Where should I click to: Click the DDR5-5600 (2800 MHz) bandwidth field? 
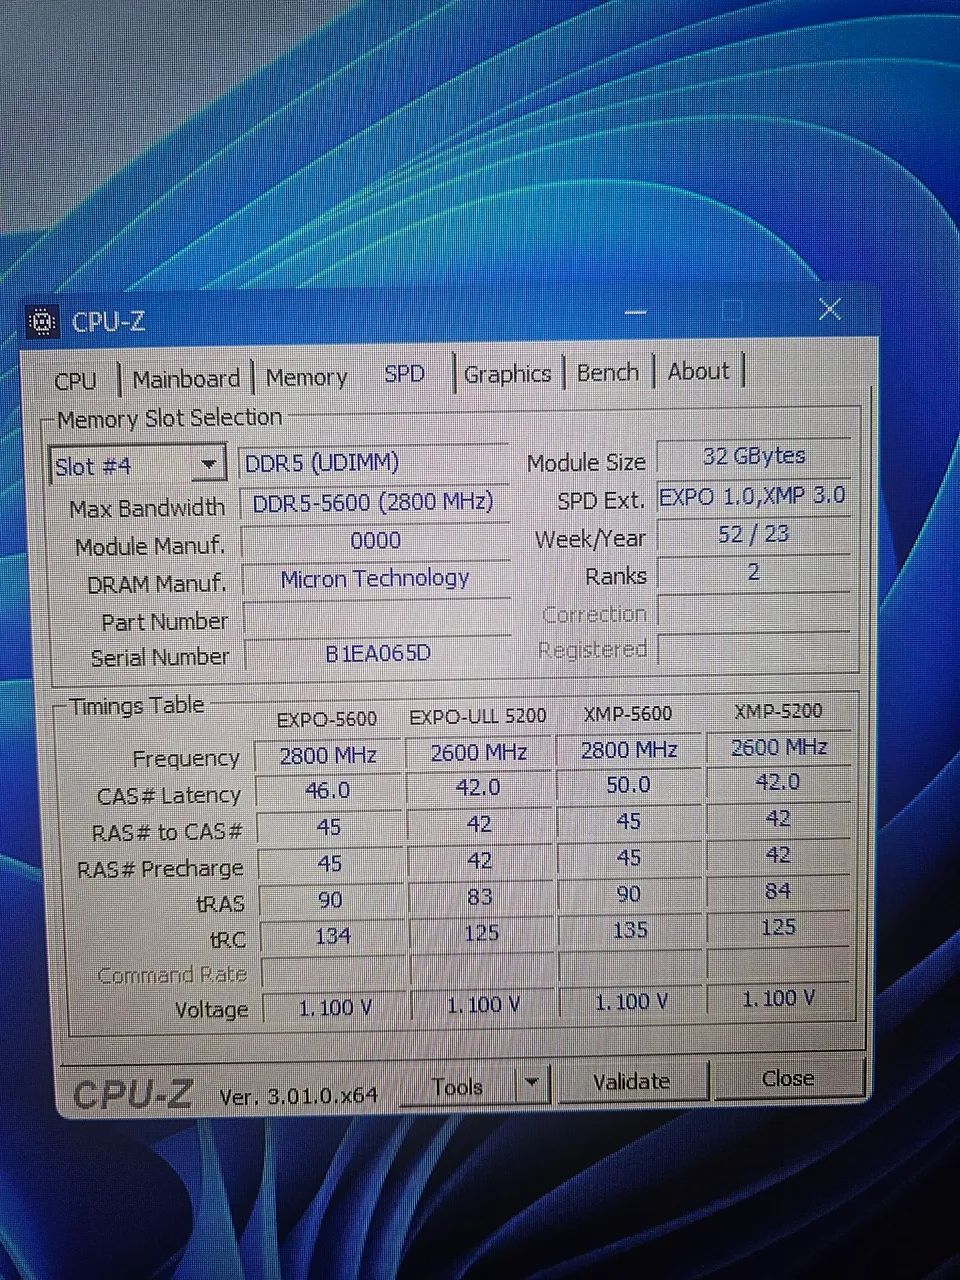pos(374,502)
